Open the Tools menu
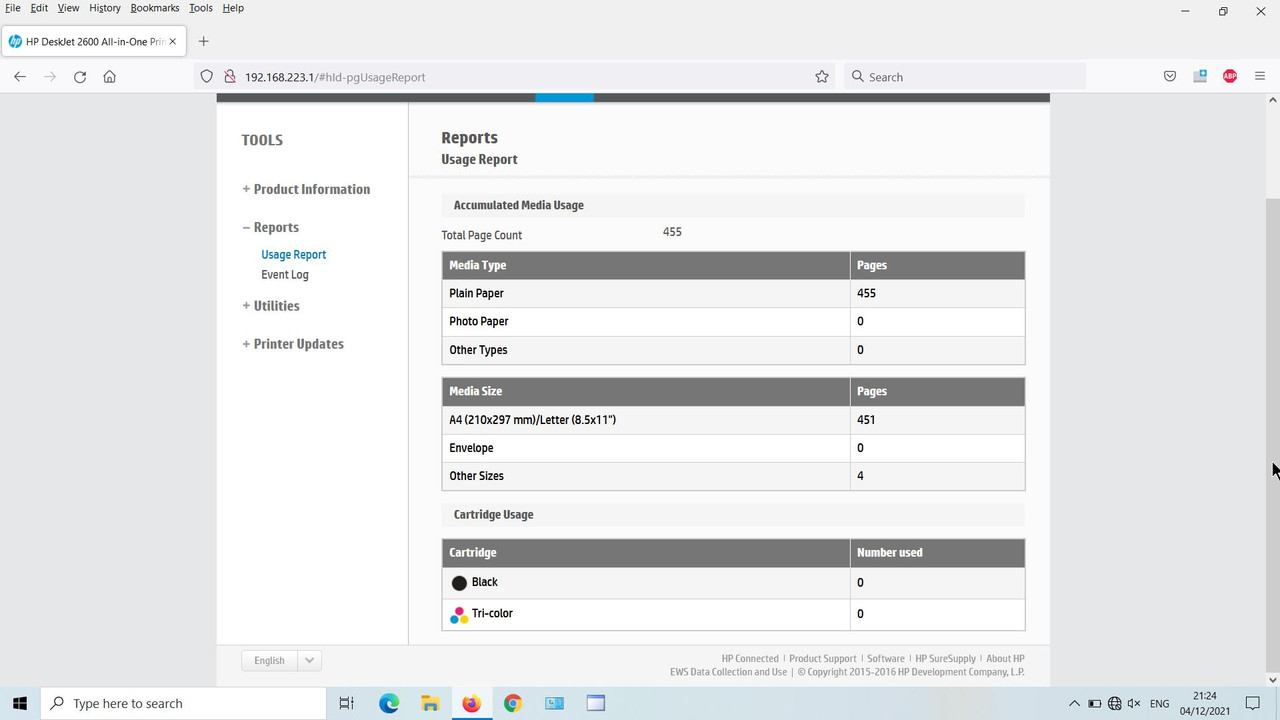Screen dimensions: 1280x720 201,8
